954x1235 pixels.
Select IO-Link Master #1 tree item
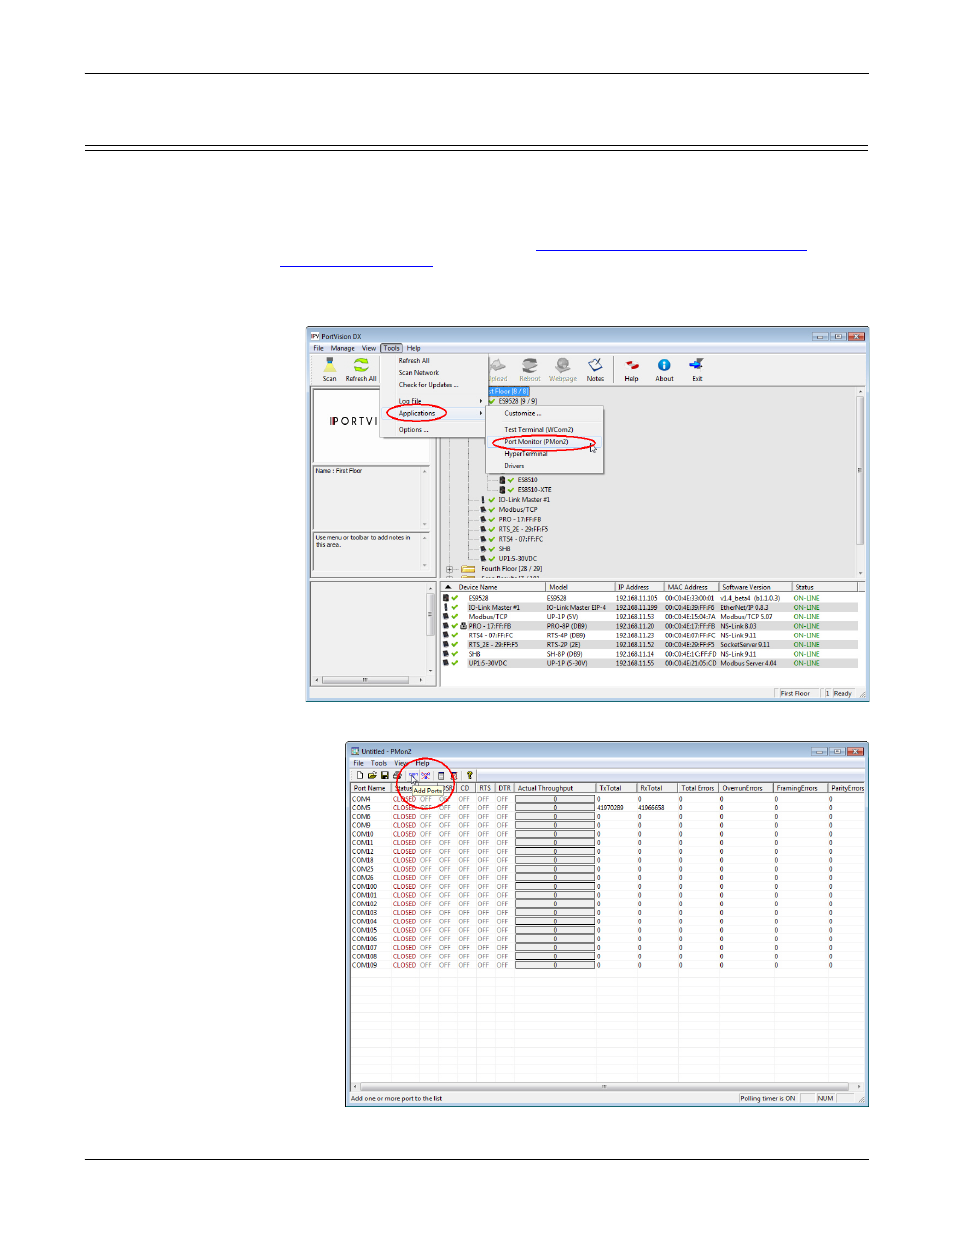(x=524, y=500)
